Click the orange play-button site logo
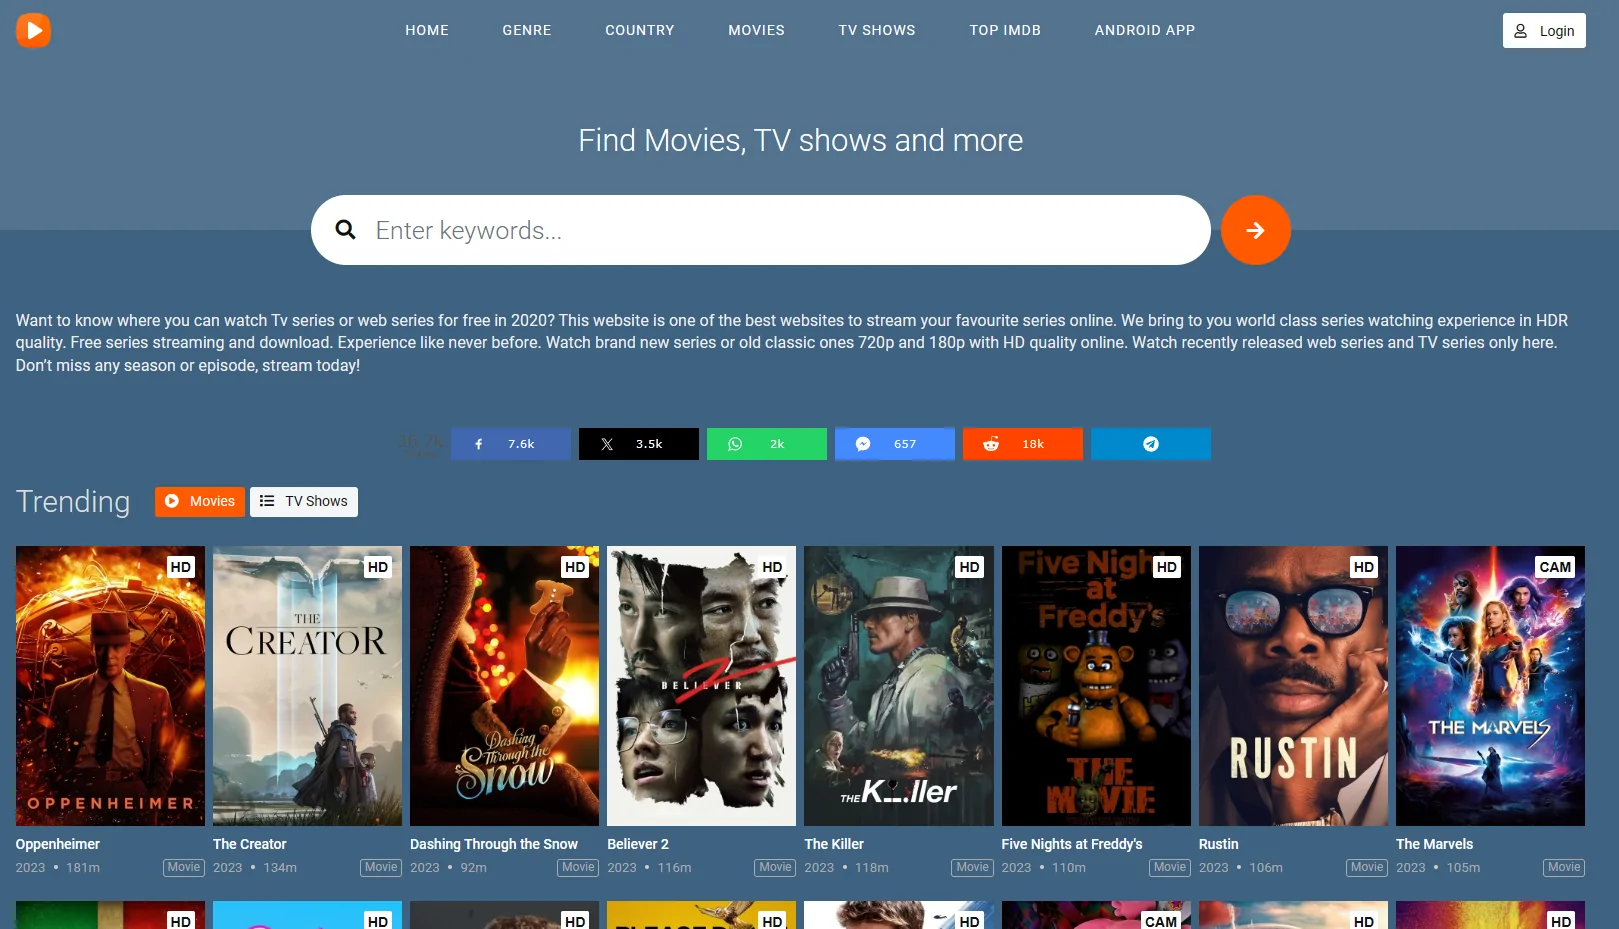 (x=33, y=30)
